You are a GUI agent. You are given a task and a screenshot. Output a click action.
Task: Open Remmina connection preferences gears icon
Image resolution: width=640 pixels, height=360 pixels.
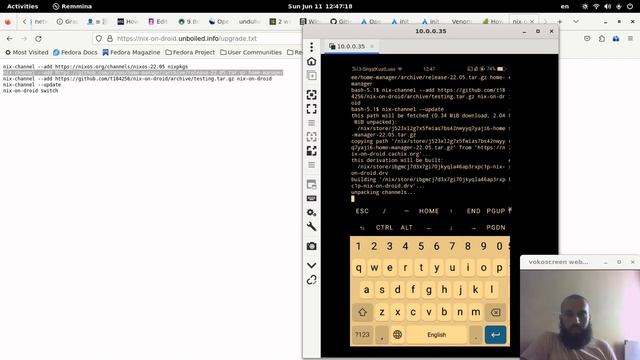pos(311,213)
